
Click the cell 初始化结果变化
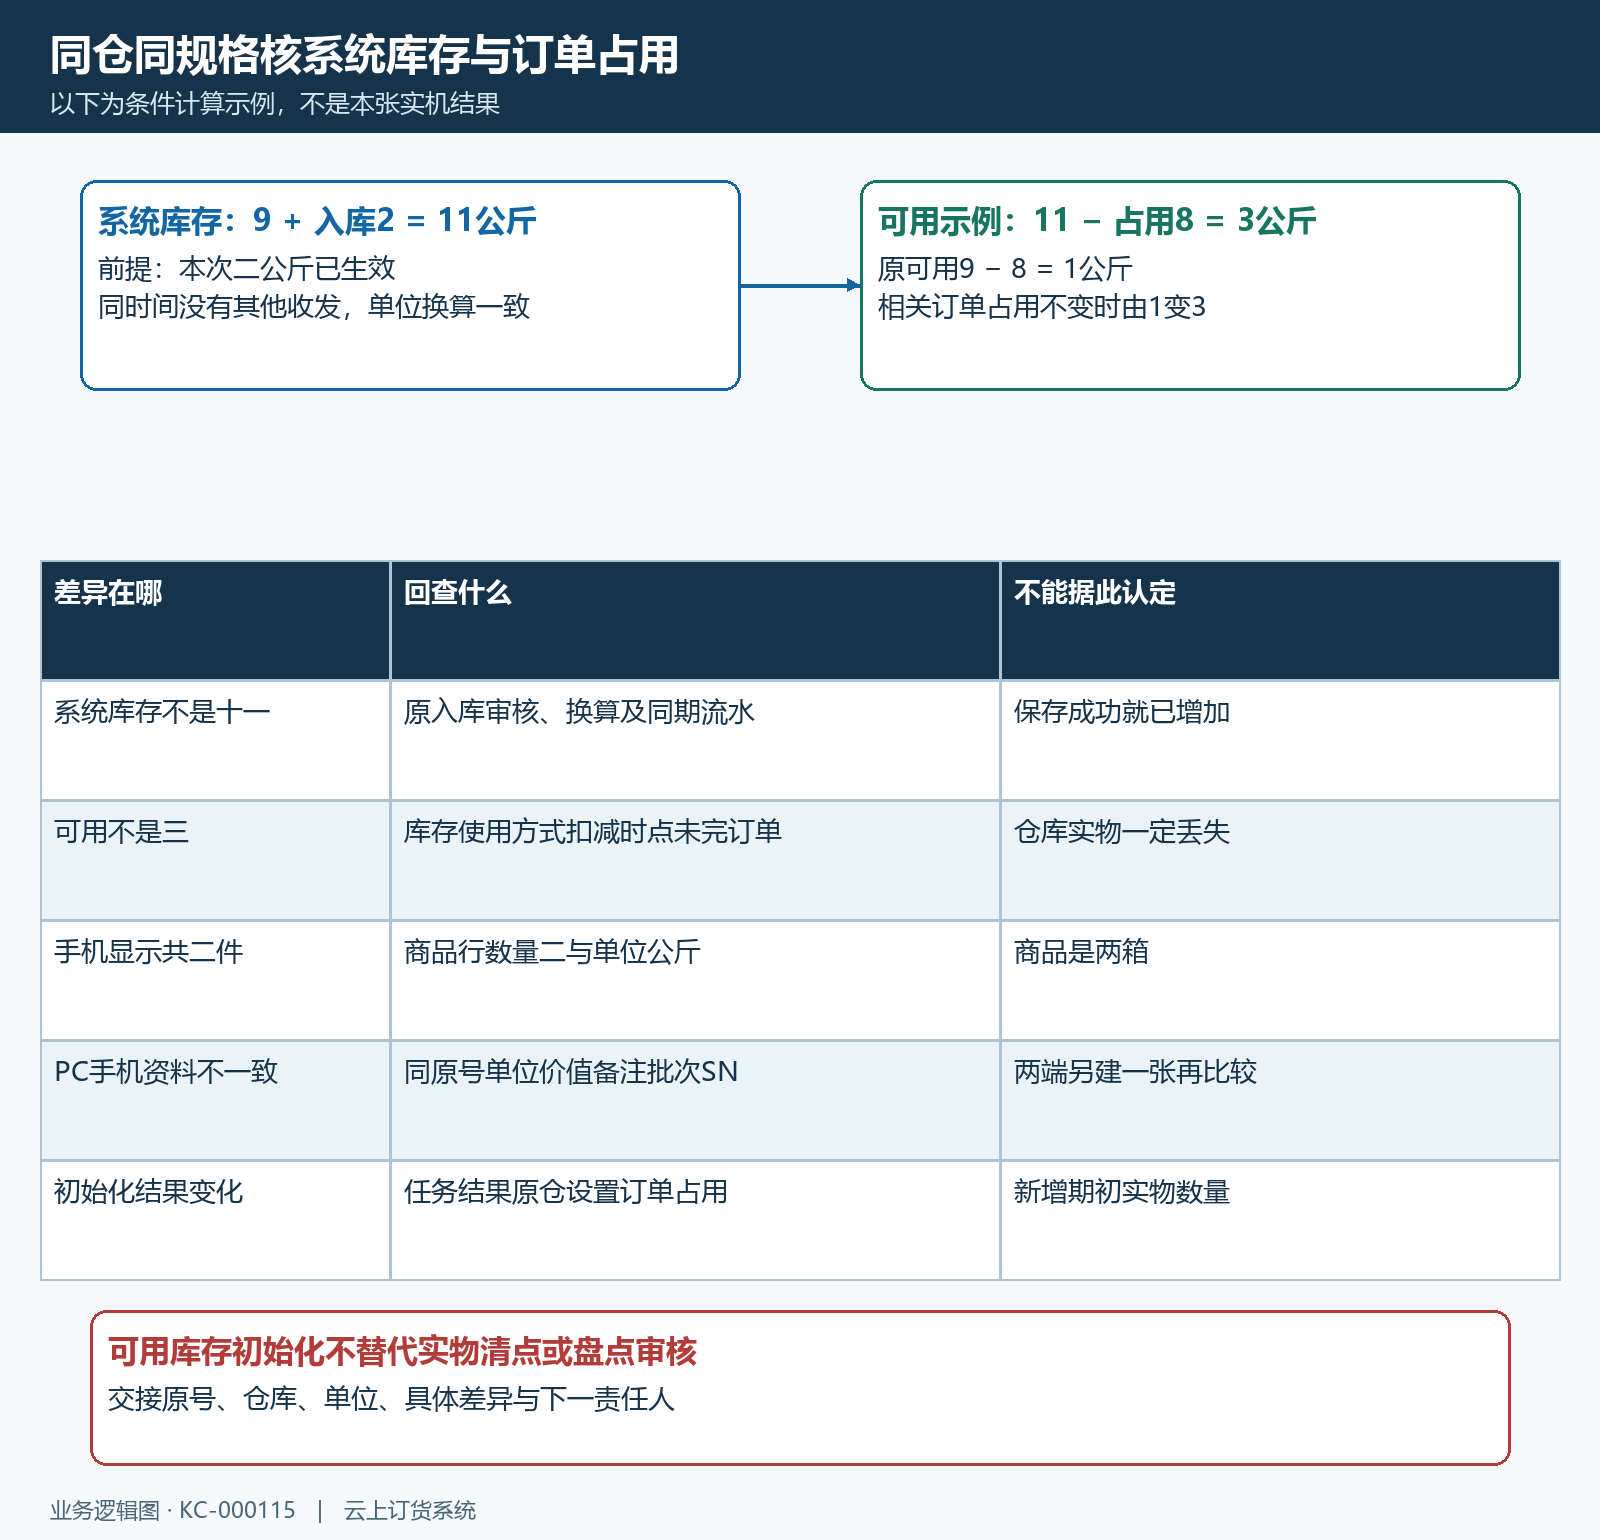click(215, 1220)
